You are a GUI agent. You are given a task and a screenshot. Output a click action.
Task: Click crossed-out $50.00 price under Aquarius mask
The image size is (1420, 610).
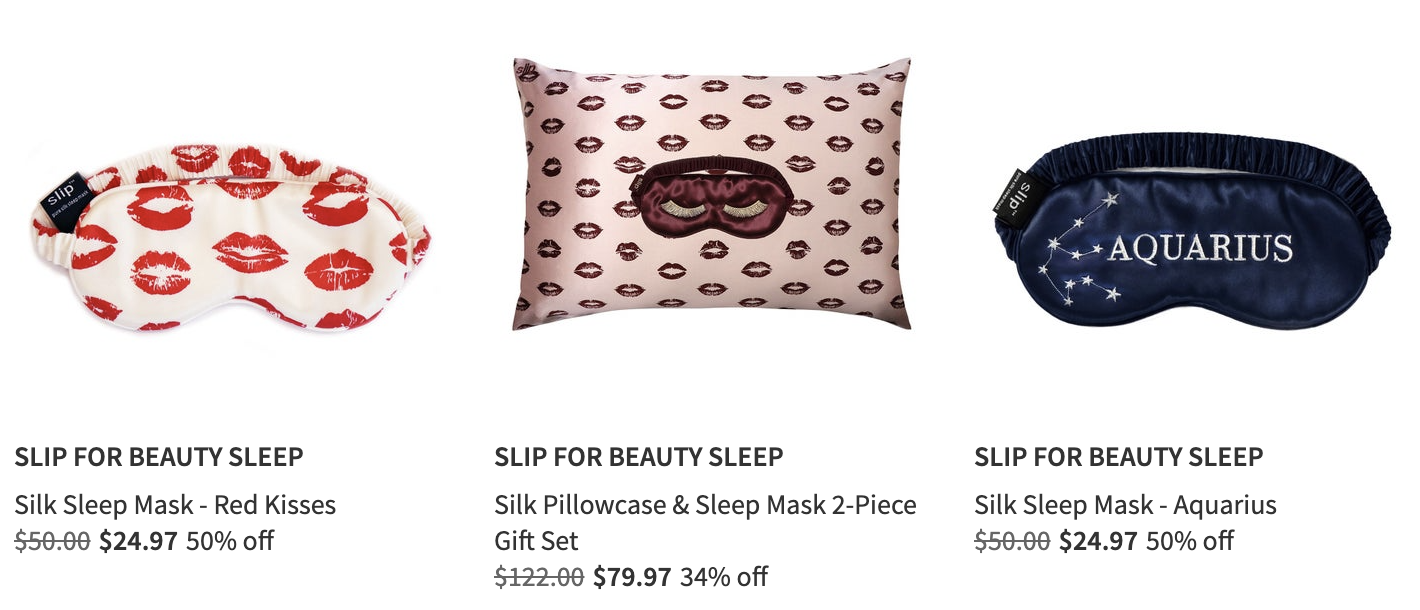click(x=1012, y=541)
